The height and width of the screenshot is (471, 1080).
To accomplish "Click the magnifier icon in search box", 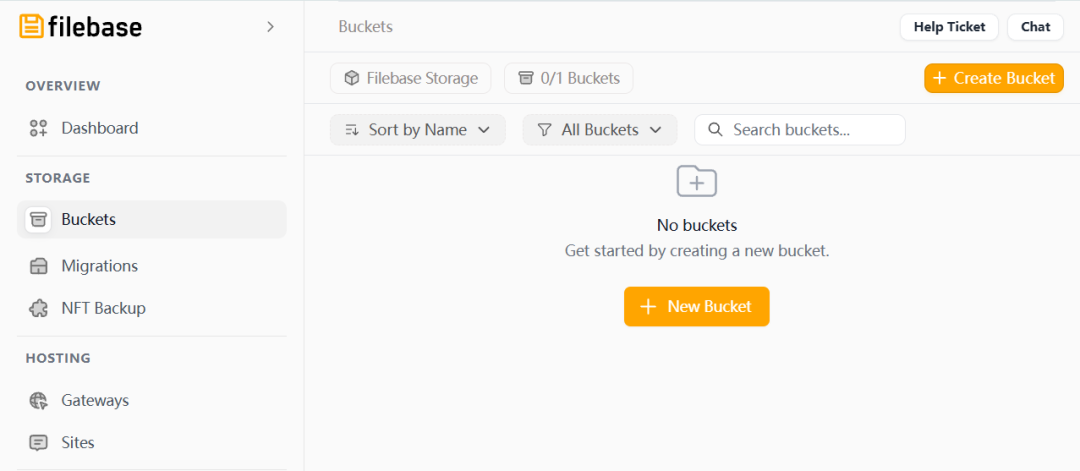I will pyautogui.click(x=716, y=129).
